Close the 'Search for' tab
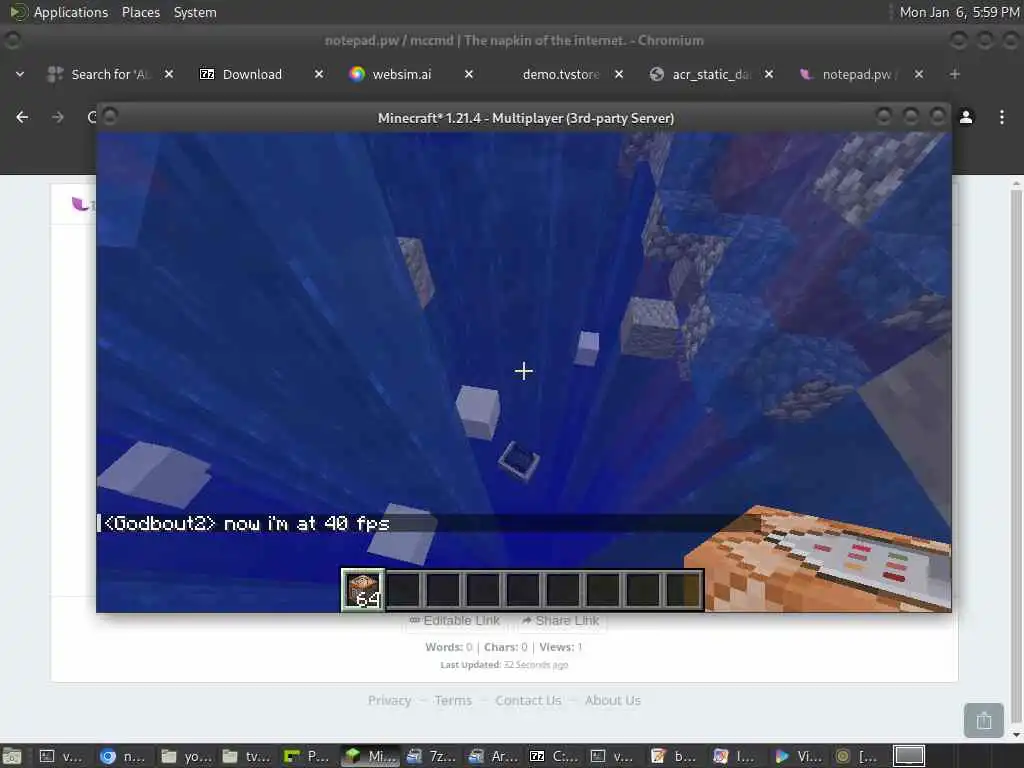This screenshot has width=1024, height=768. pos(169,74)
